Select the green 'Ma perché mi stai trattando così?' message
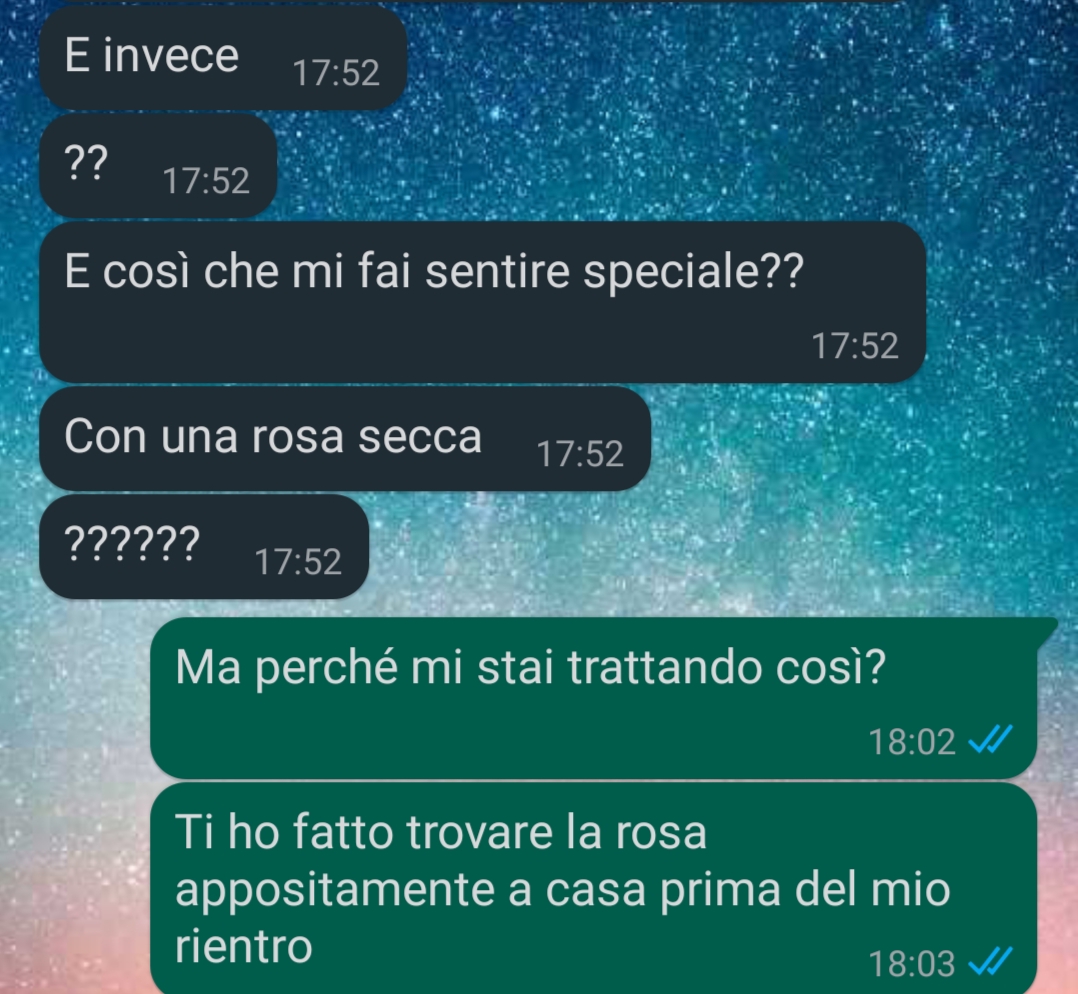1078x994 pixels. click(593, 698)
